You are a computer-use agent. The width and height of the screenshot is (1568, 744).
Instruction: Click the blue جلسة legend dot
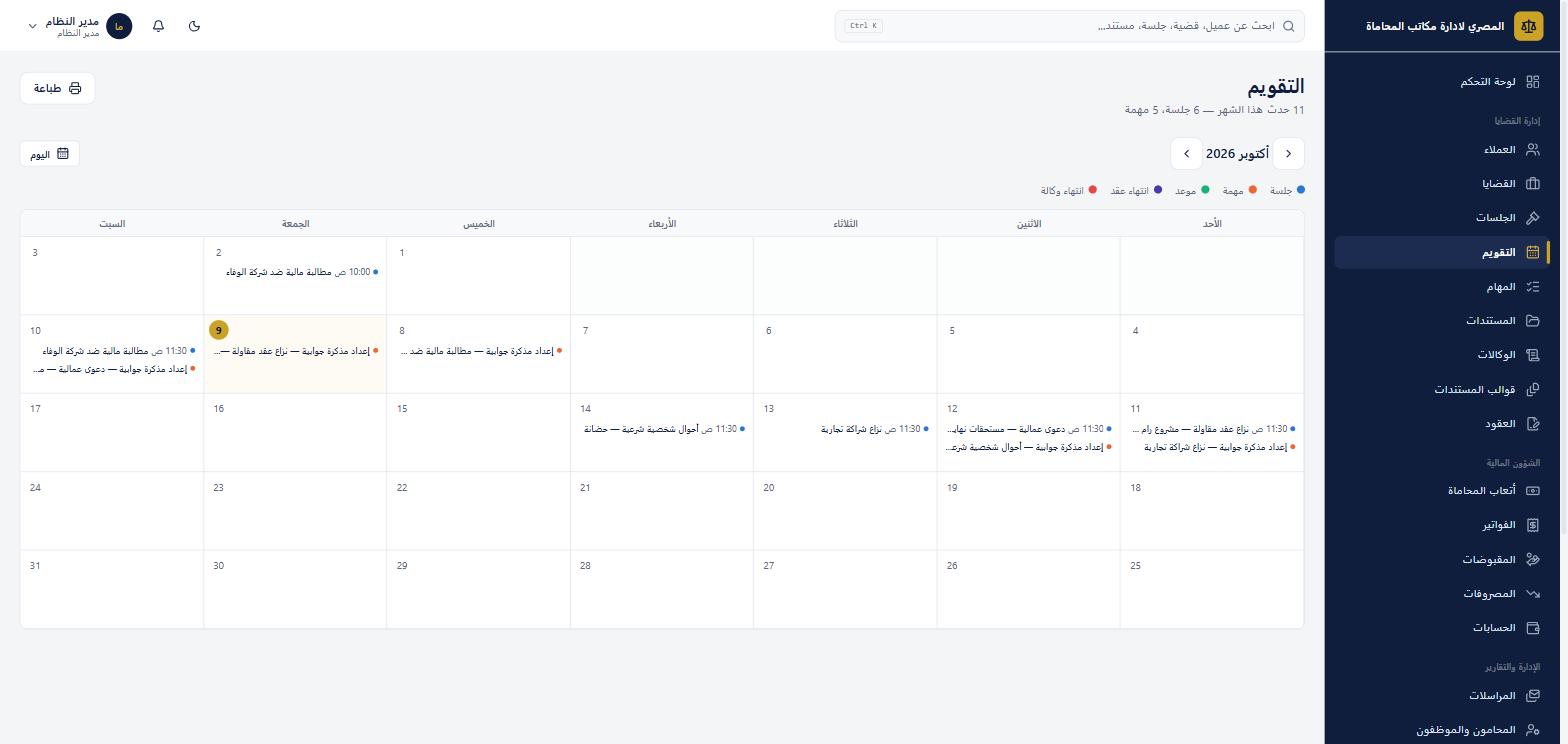pyautogui.click(x=1300, y=190)
